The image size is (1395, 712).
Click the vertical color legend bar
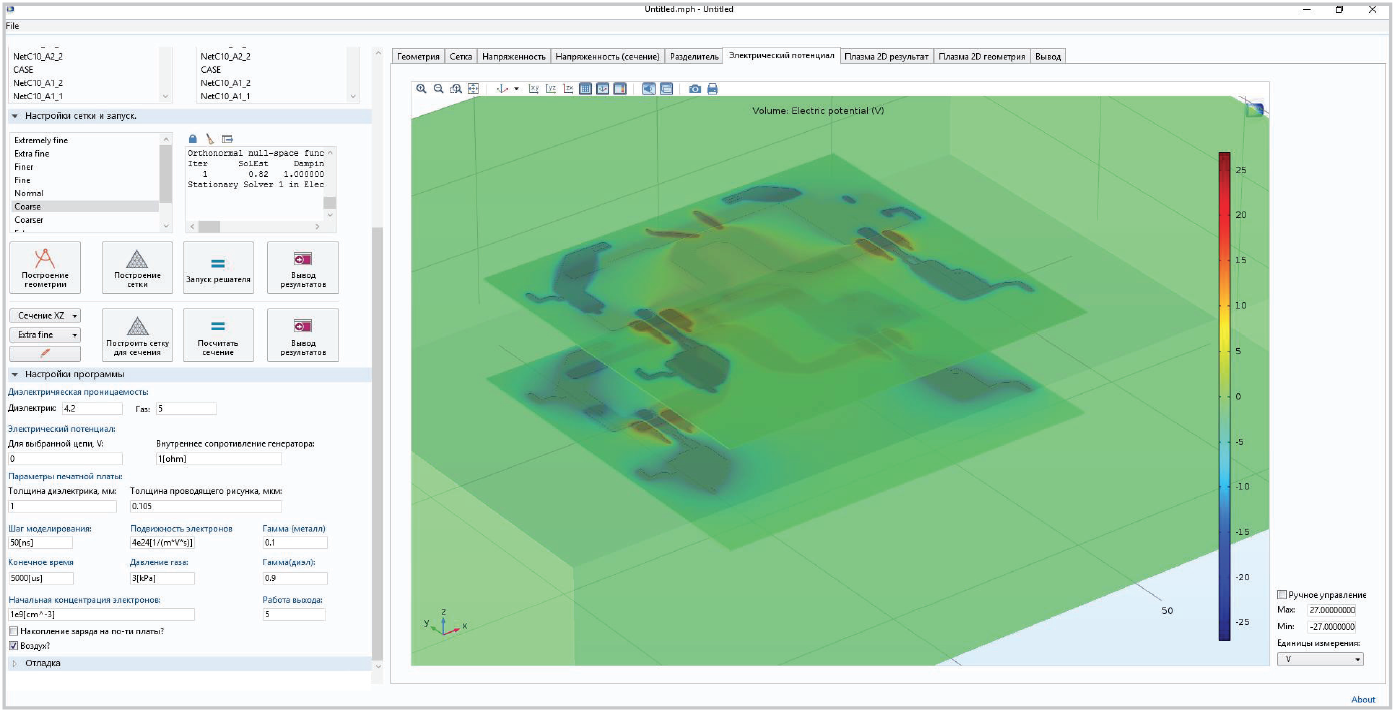coord(1225,396)
